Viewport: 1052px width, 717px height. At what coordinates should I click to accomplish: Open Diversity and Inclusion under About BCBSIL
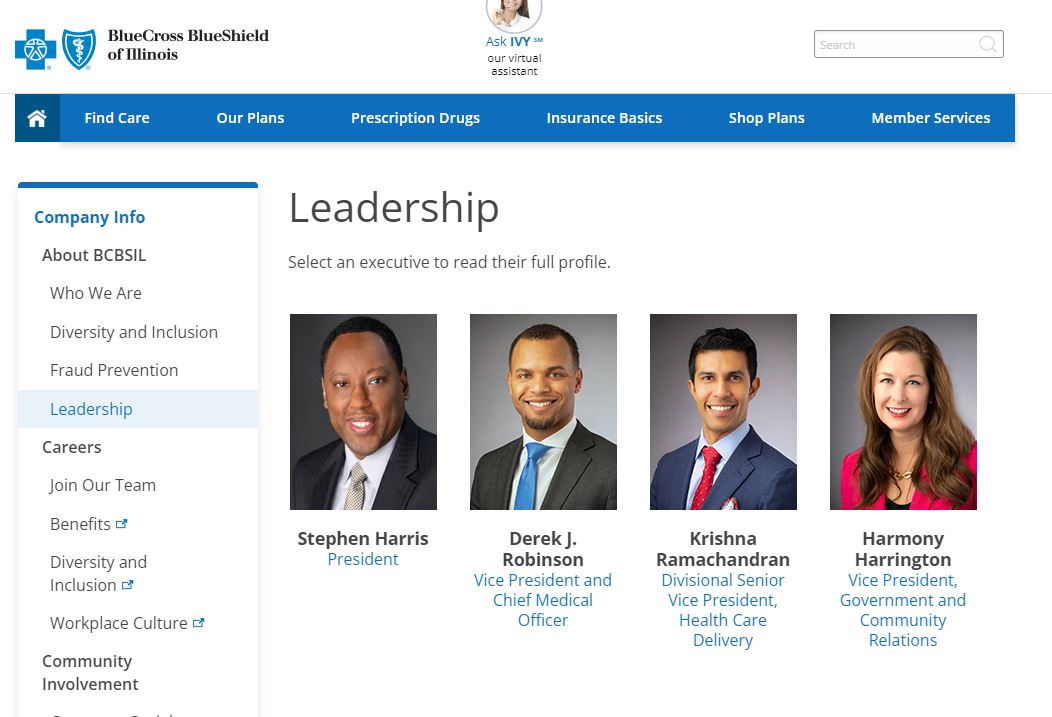(134, 332)
